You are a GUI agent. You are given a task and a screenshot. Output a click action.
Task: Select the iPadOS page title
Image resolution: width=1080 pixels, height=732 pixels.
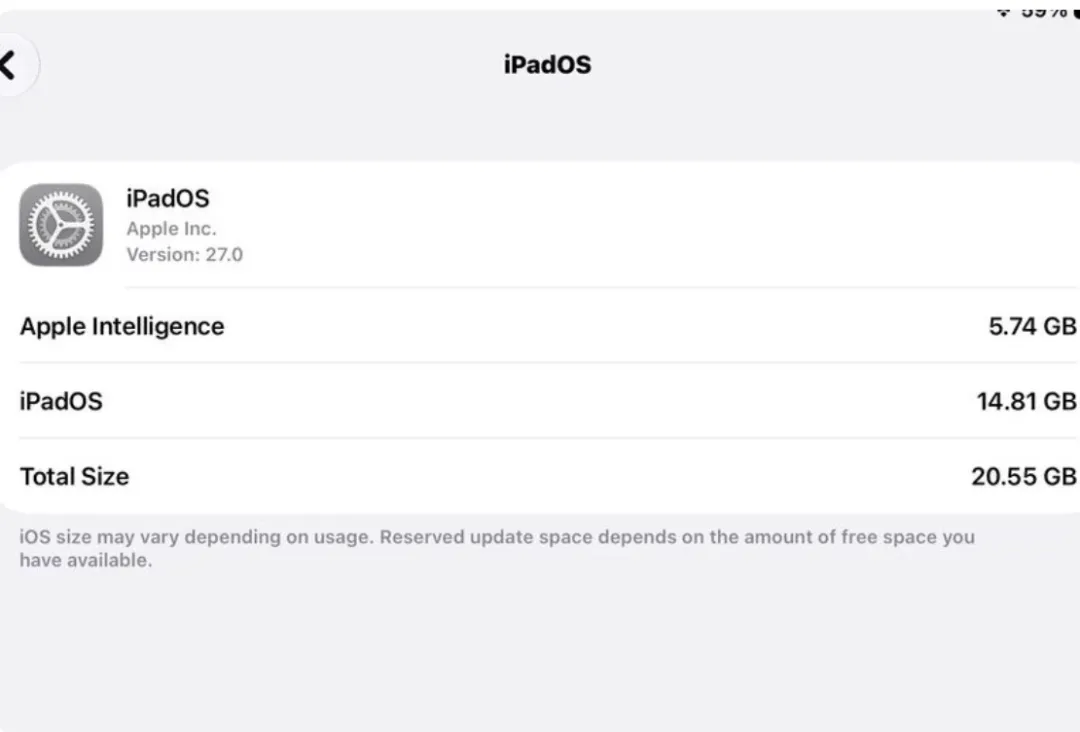pyautogui.click(x=548, y=65)
